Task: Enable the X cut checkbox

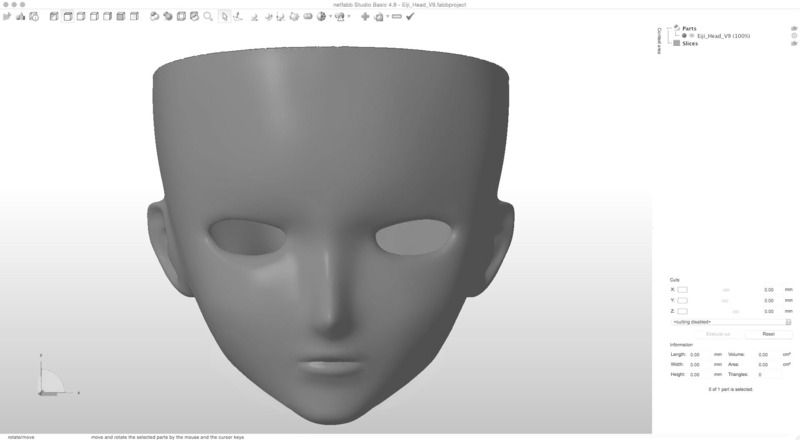Action: (682, 290)
